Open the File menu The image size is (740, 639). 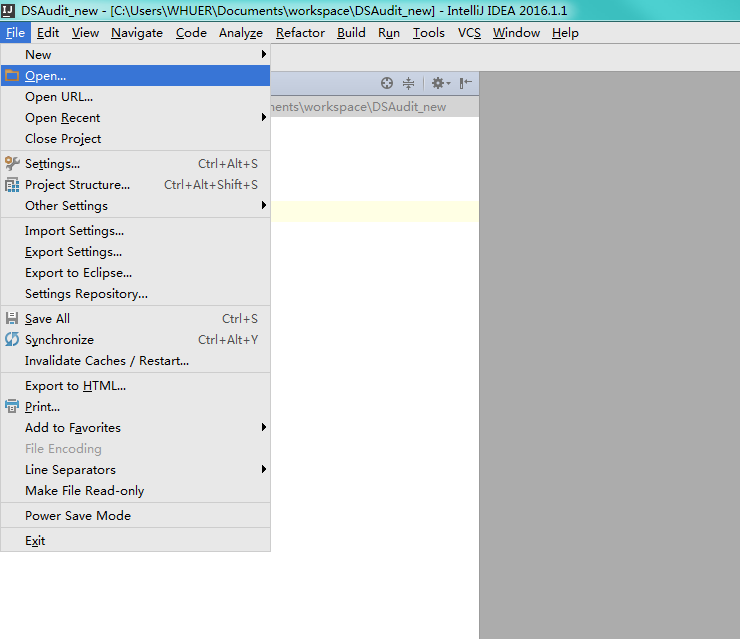(16, 33)
